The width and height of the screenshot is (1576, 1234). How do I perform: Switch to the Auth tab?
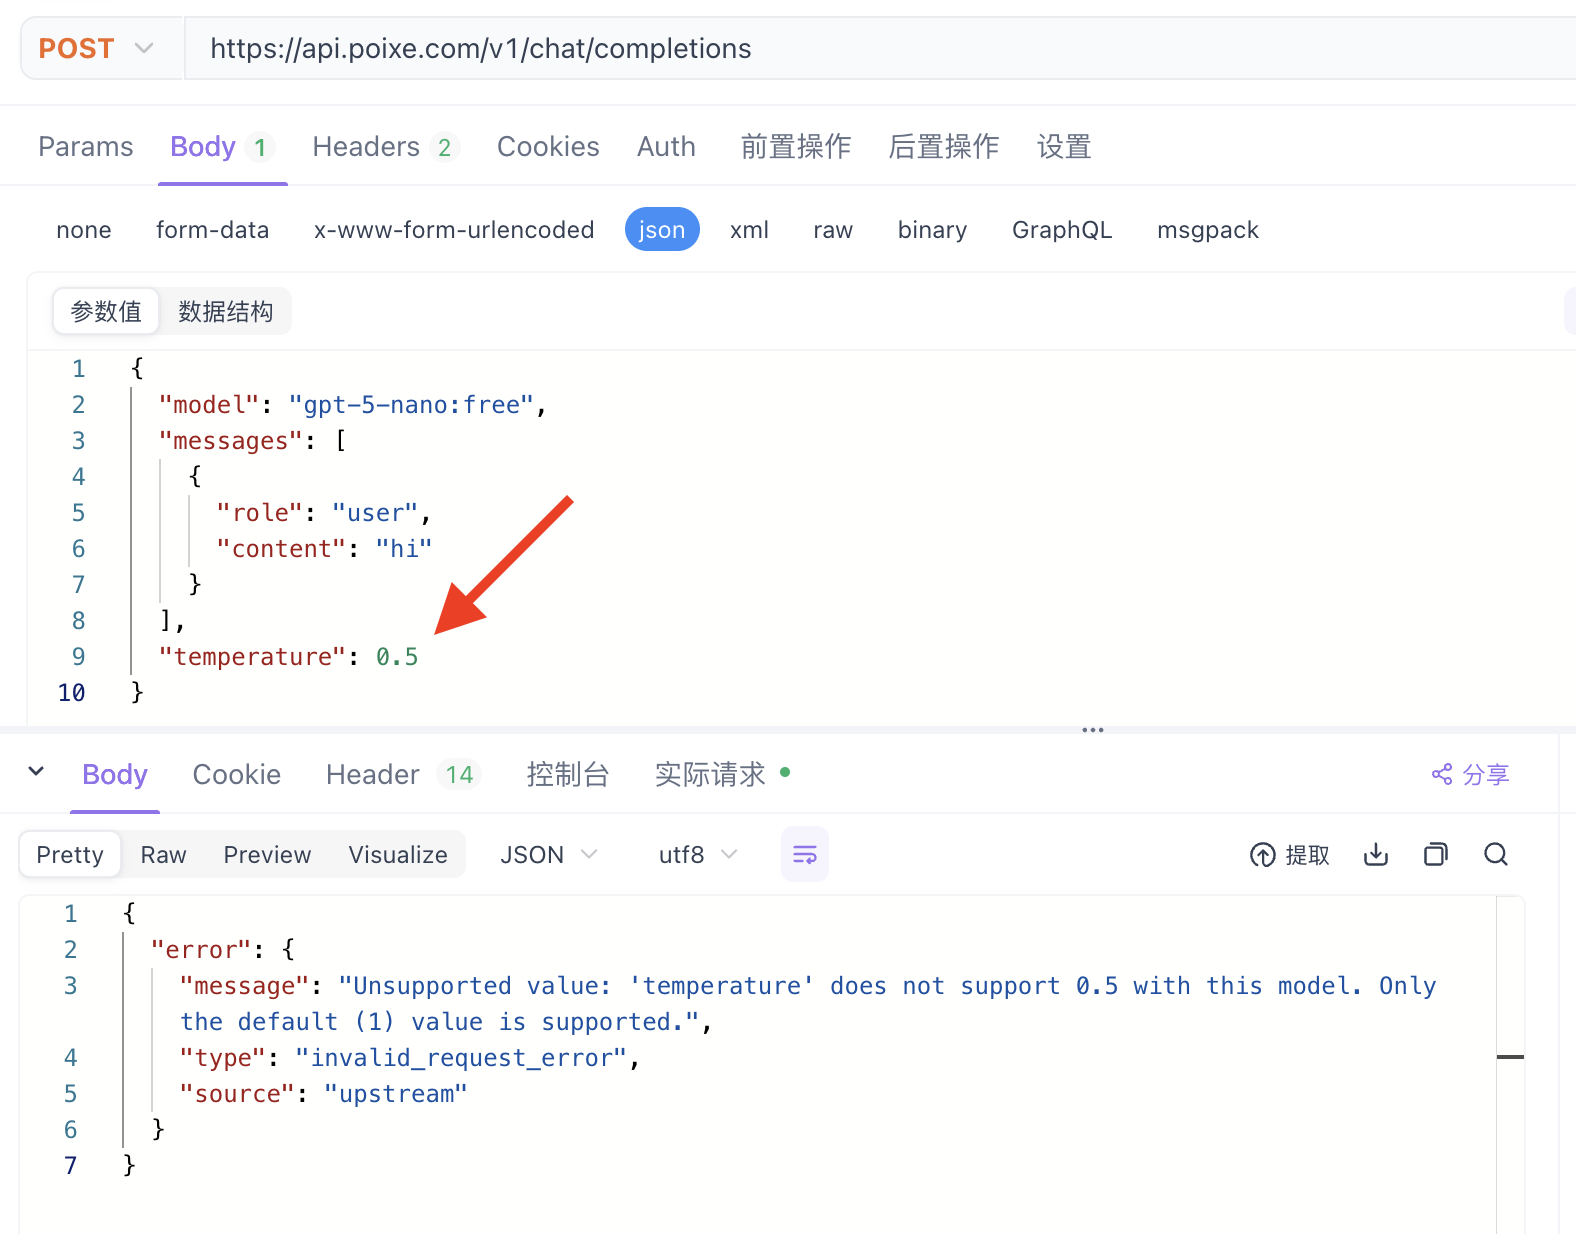(666, 147)
